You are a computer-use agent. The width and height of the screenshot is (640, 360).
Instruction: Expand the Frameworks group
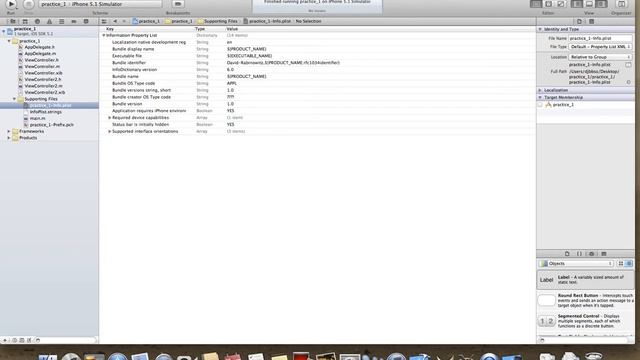tap(9, 131)
